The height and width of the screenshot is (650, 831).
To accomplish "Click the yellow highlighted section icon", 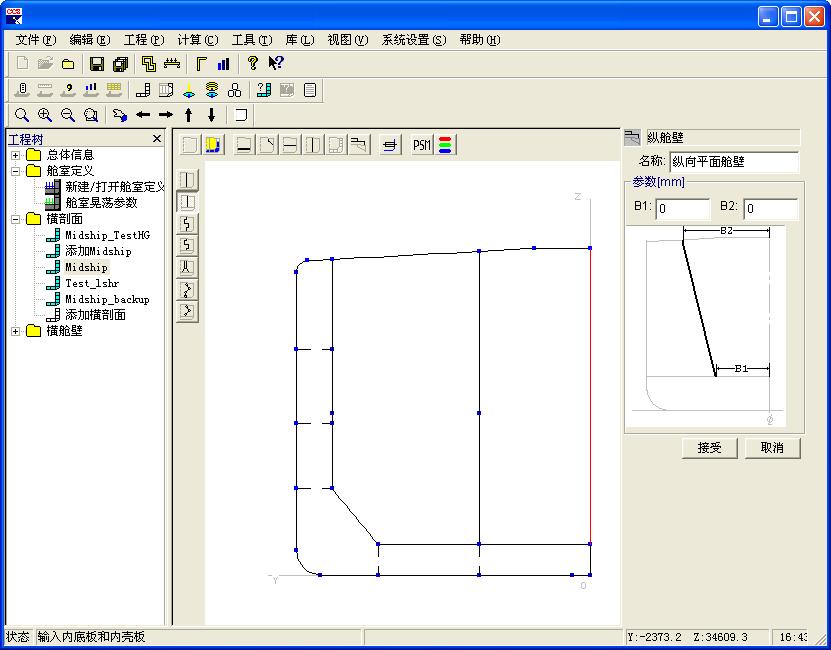I will 213,145.
